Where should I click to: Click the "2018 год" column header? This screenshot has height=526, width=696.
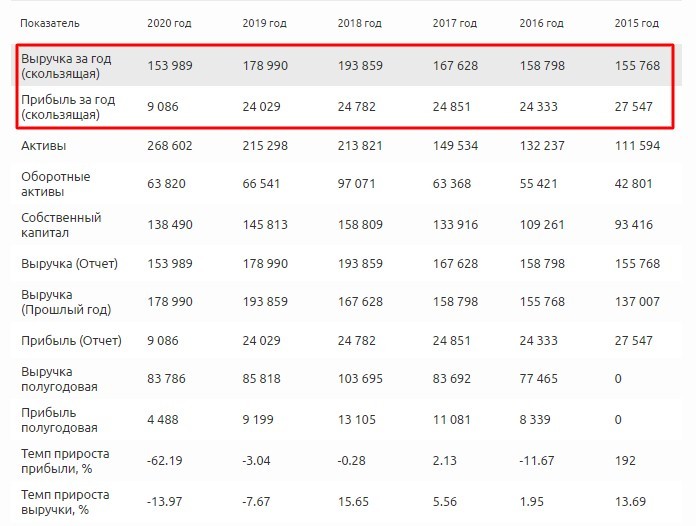point(360,22)
